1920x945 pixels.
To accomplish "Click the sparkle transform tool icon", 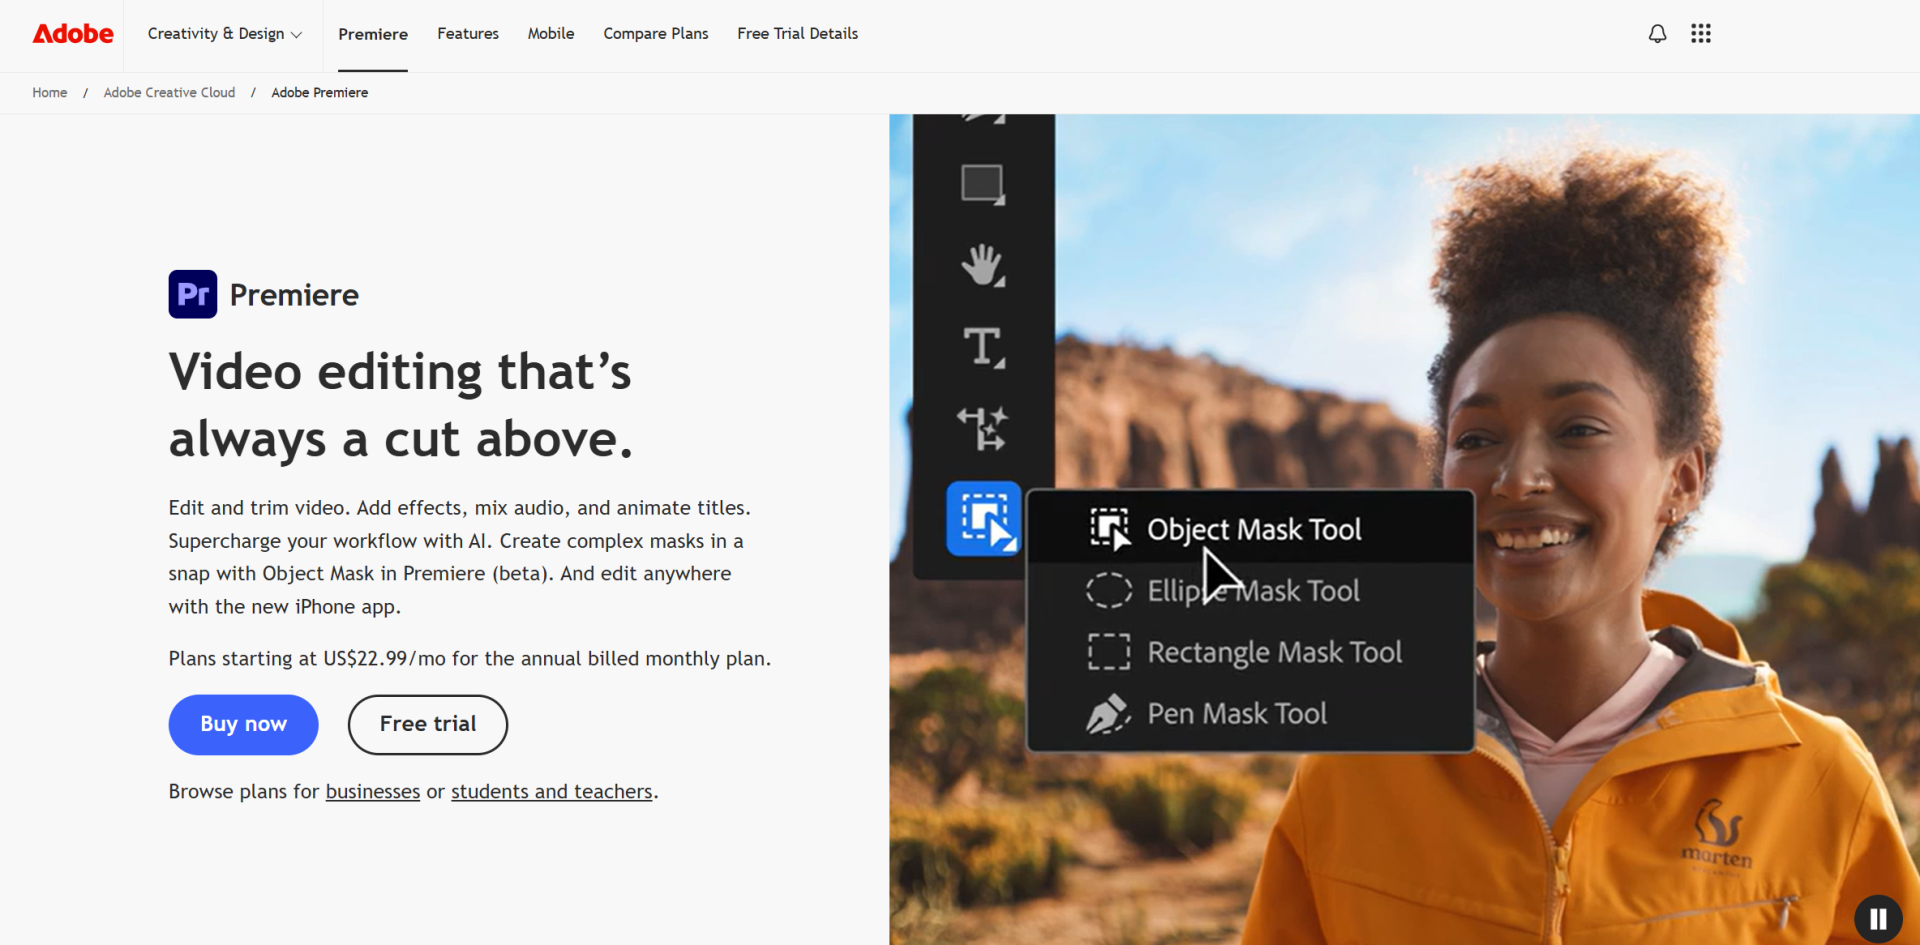I will tap(982, 429).
